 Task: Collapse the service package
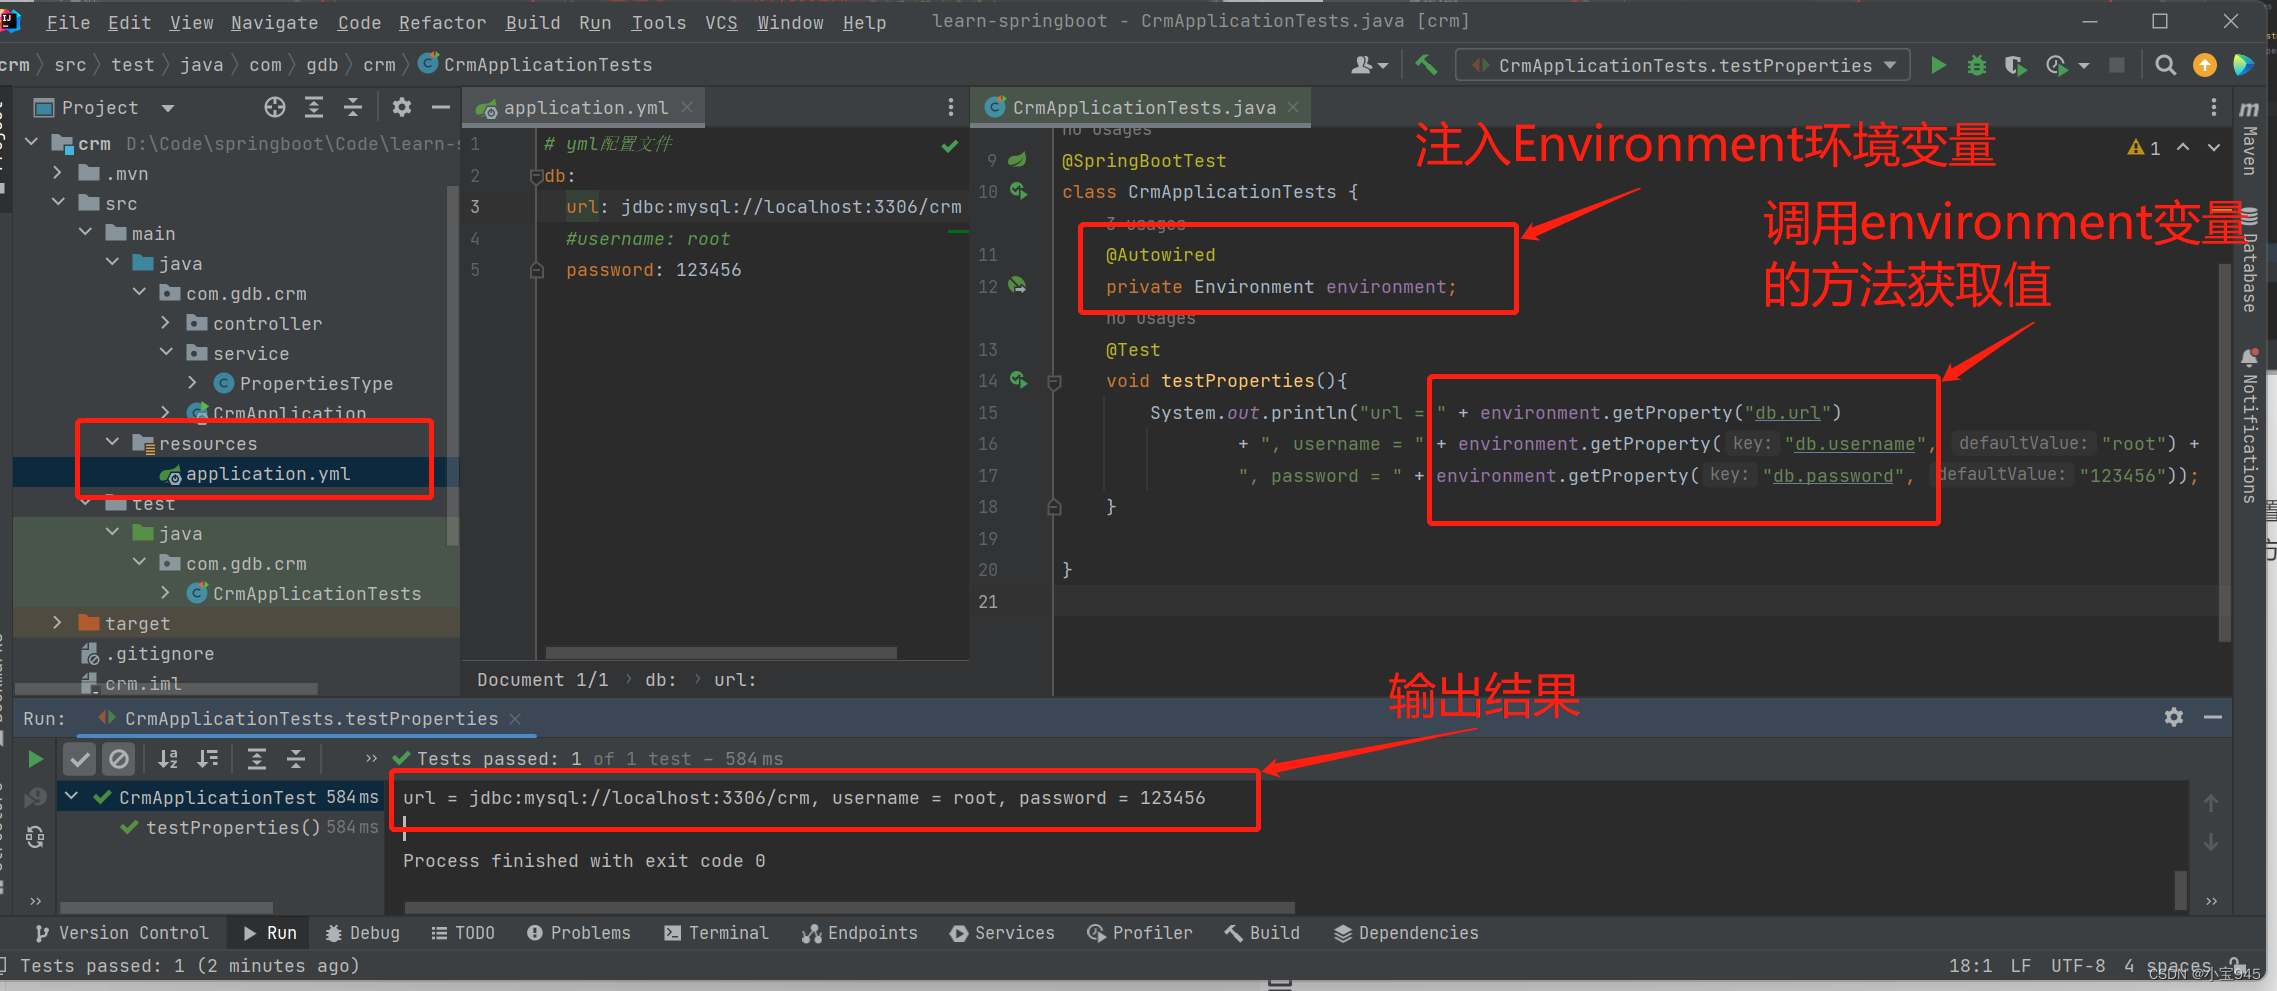(x=166, y=352)
